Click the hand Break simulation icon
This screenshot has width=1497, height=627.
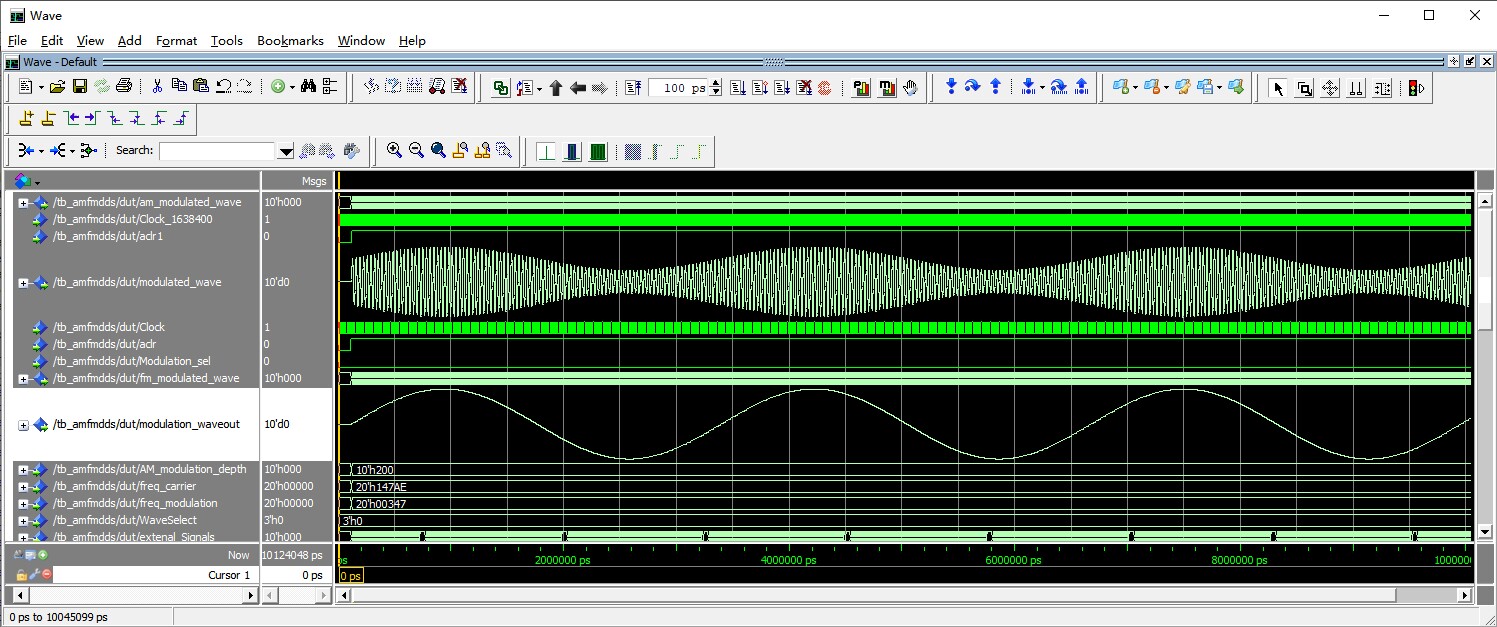pyautogui.click(x=910, y=88)
